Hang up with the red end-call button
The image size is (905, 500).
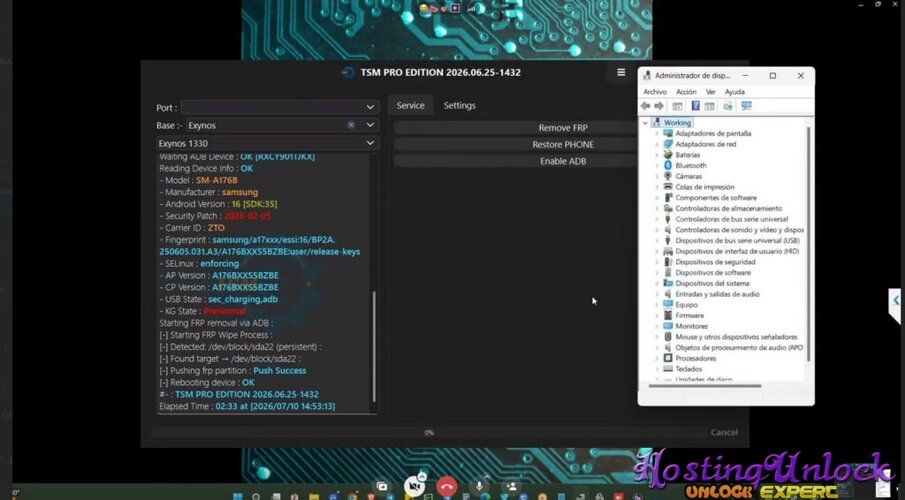pyautogui.click(x=447, y=487)
